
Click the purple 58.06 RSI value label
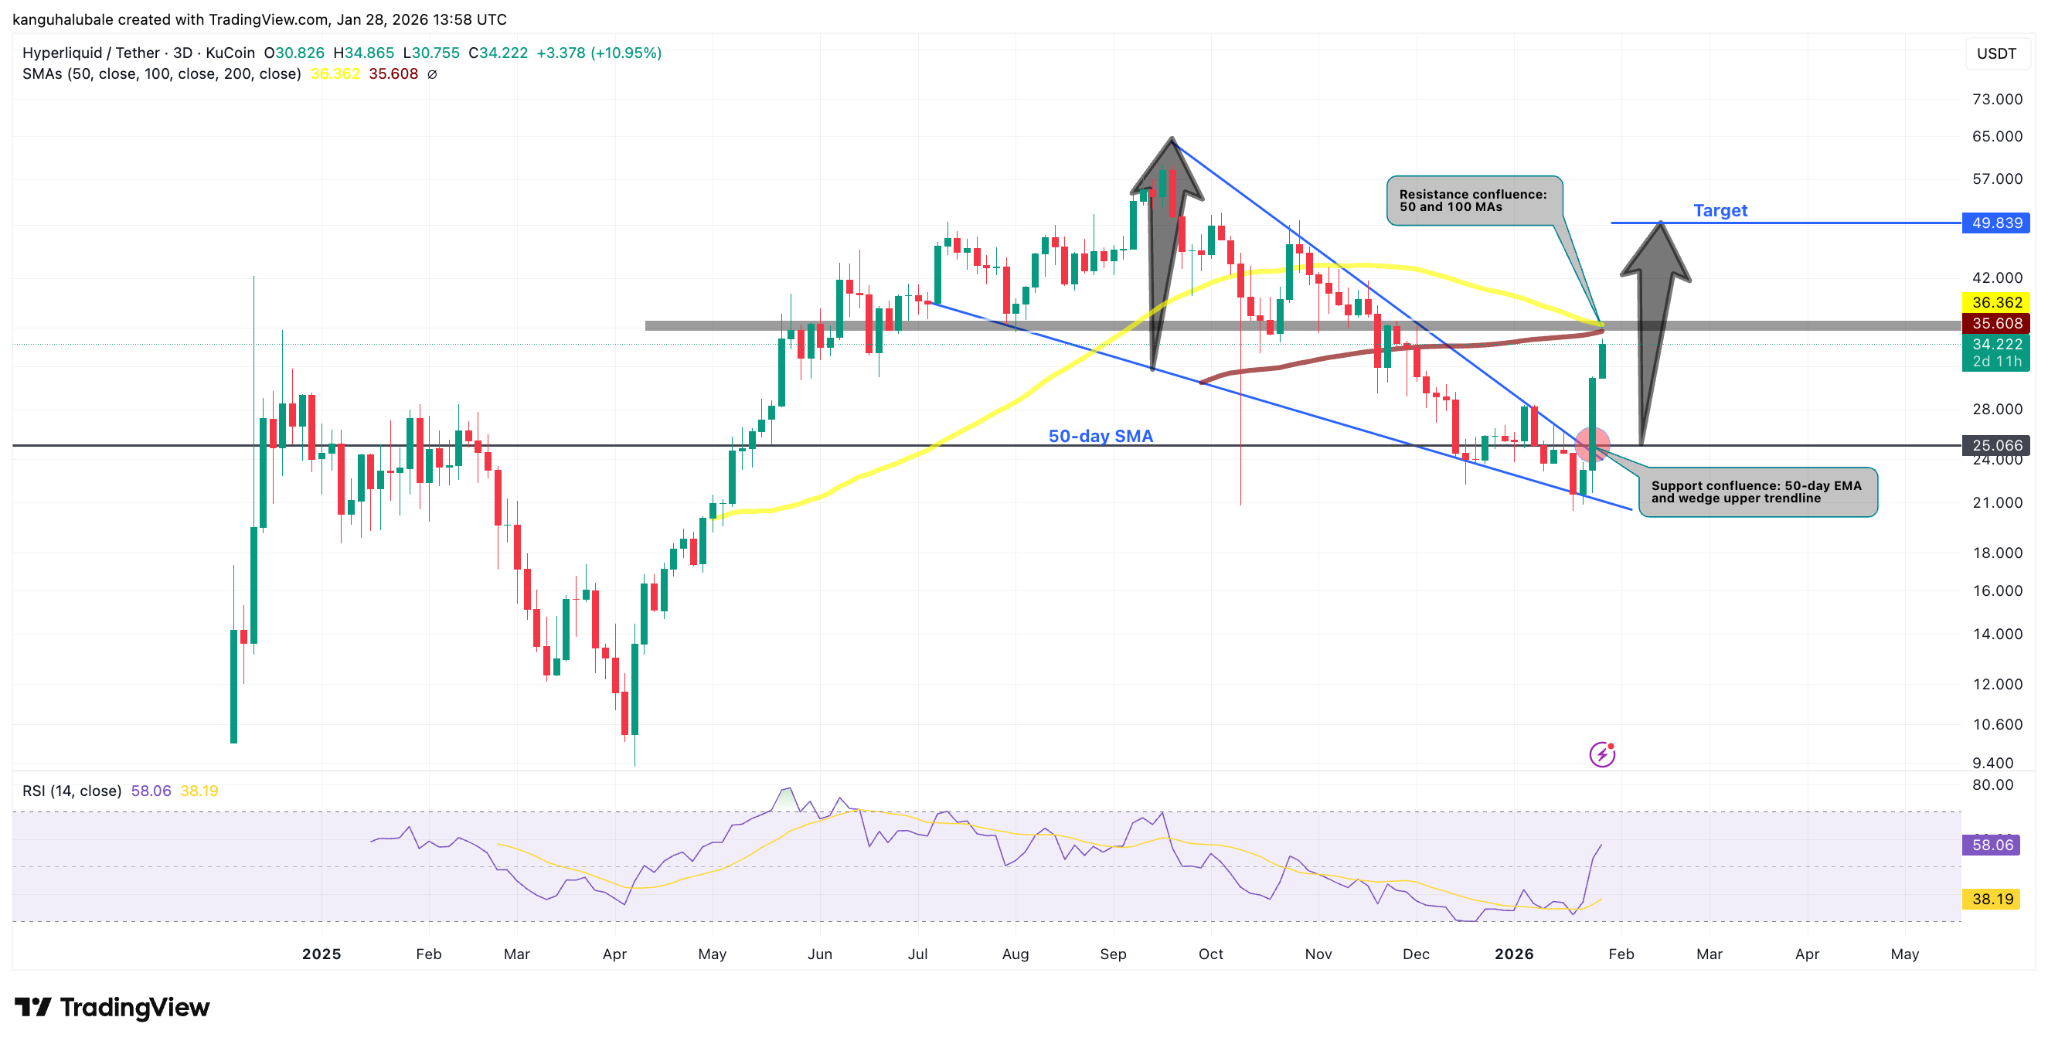click(1991, 845)
